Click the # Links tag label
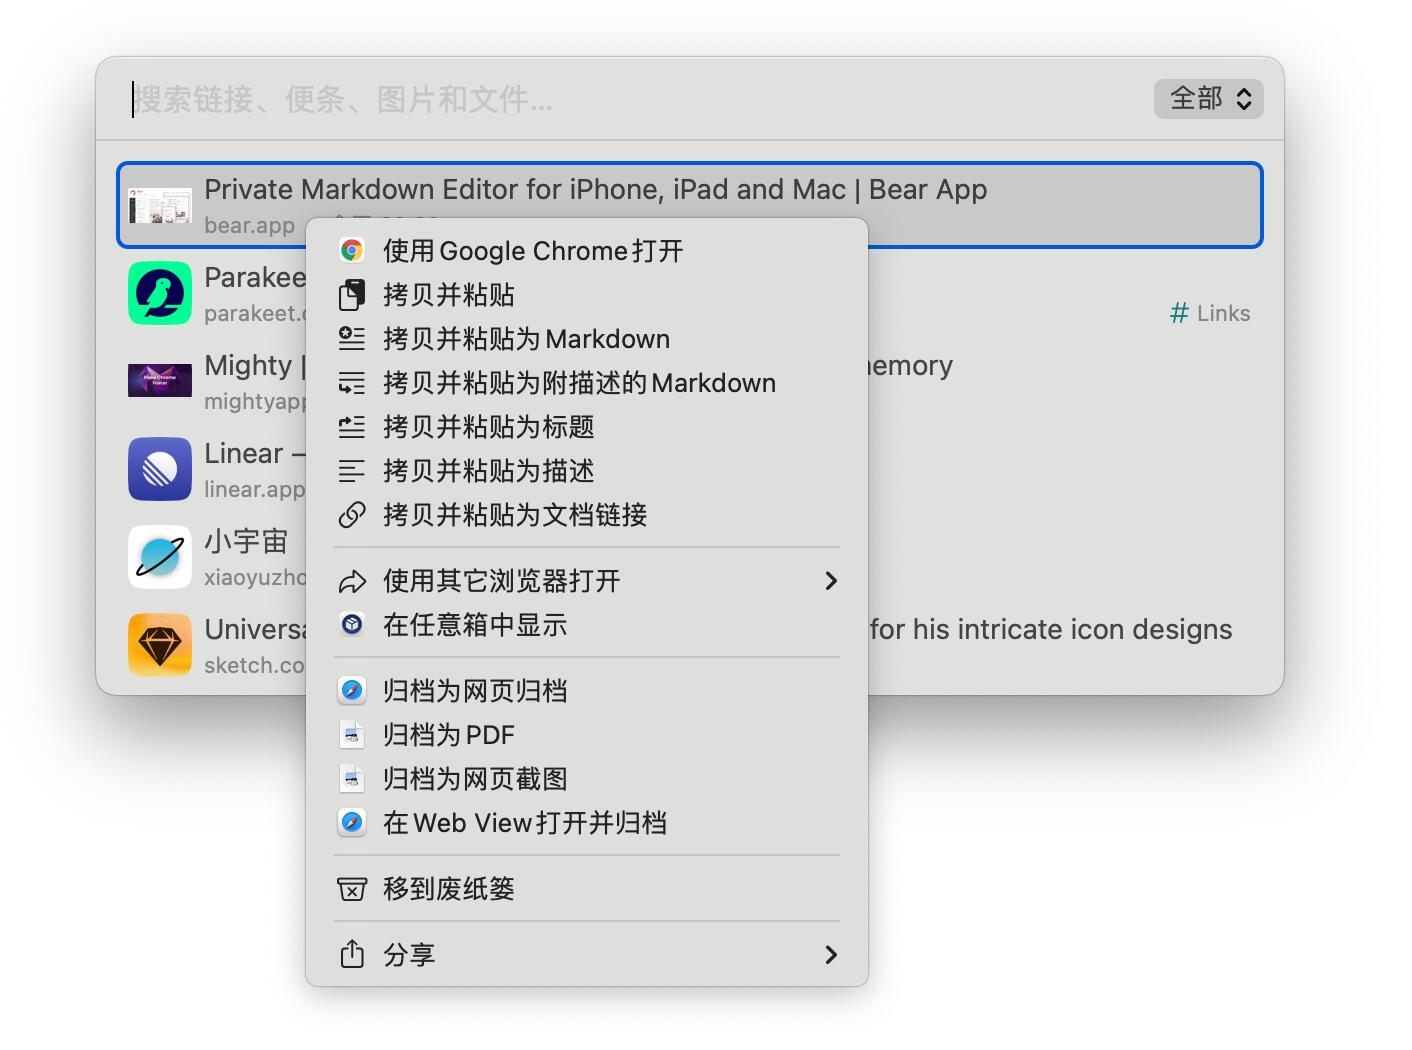Screen dimensions: 1412x1050 click(1210, 313)
